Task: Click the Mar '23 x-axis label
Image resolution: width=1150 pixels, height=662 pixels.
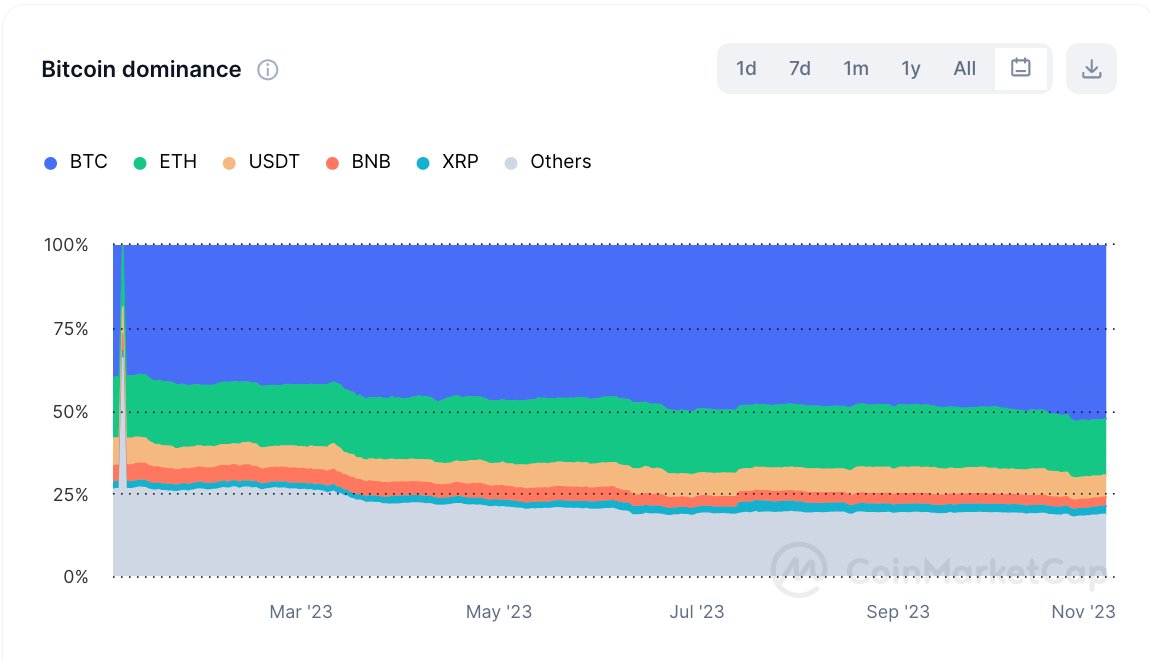Action: point(301,611)
